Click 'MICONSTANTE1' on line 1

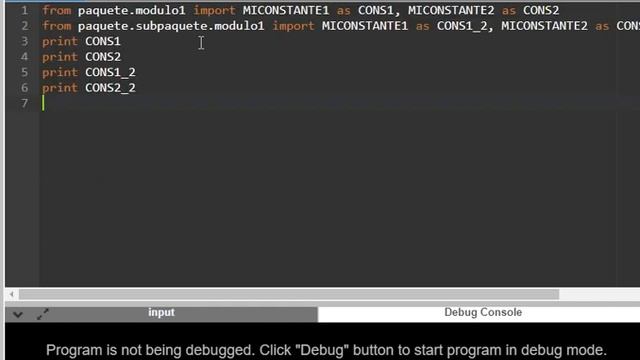coord(286,11)
